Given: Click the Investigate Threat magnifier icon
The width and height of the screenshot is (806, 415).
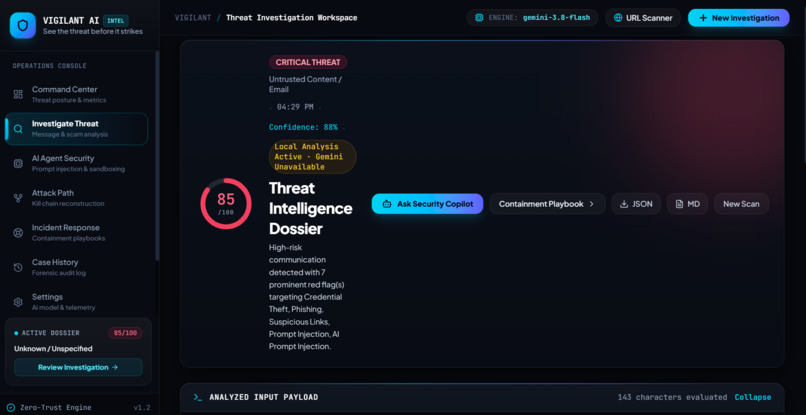Looking at the screenshot, I should [x=18, y=129].
